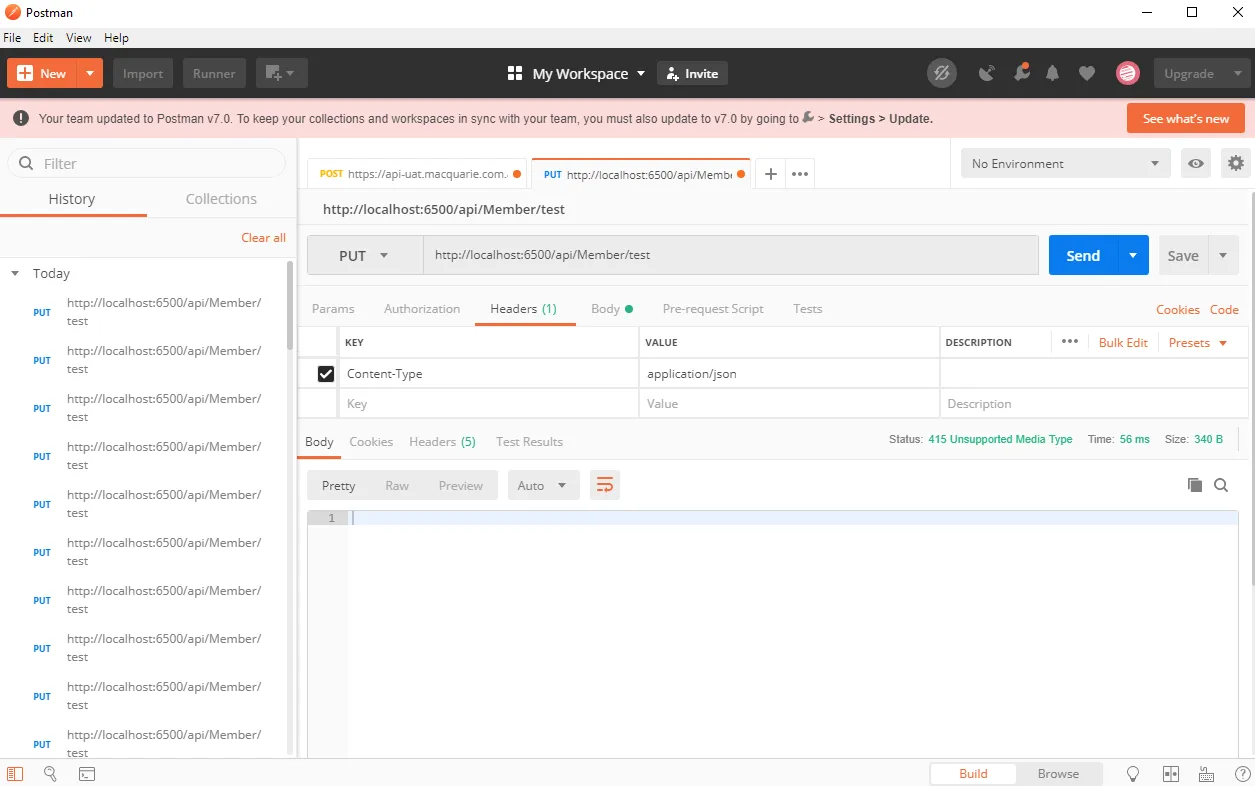The image size is (1255, 786).
Task: Open the tab options ellipsis menu
Action: (800, 174)
